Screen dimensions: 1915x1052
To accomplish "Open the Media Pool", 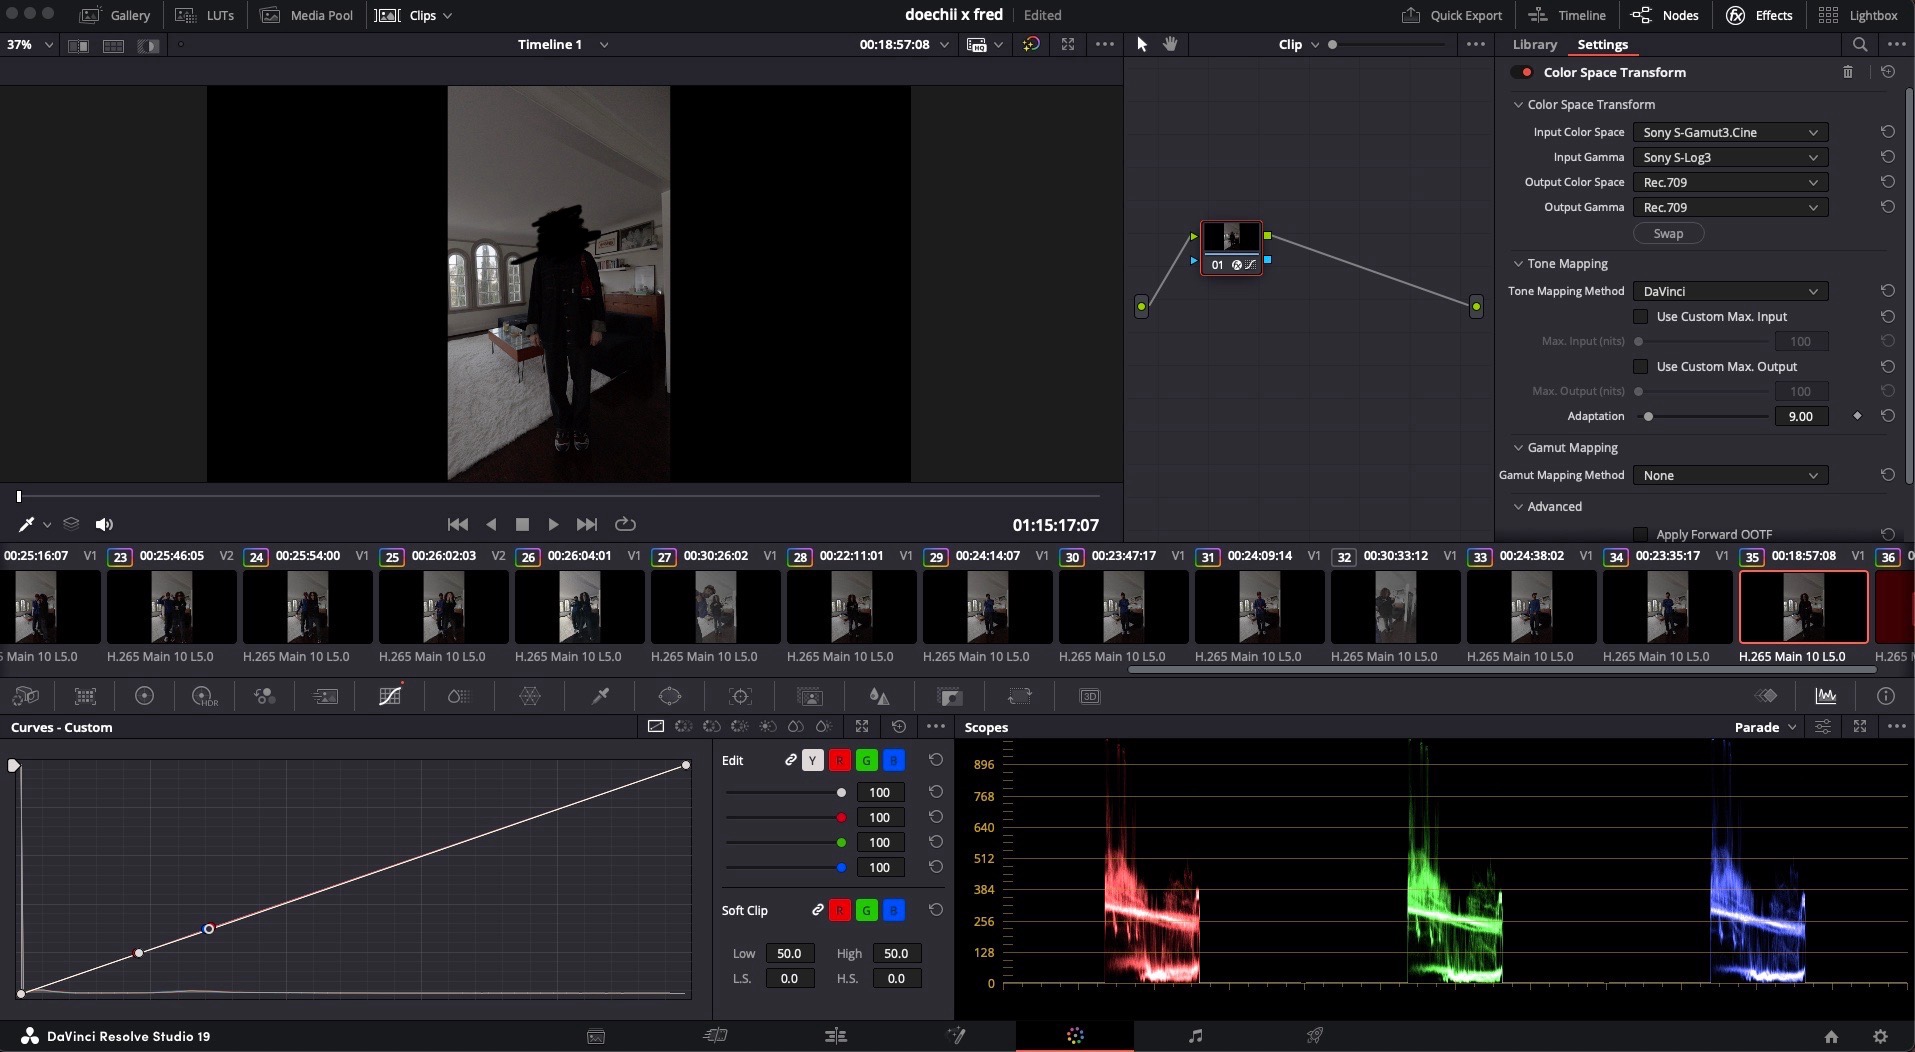I will pos(306,15).
